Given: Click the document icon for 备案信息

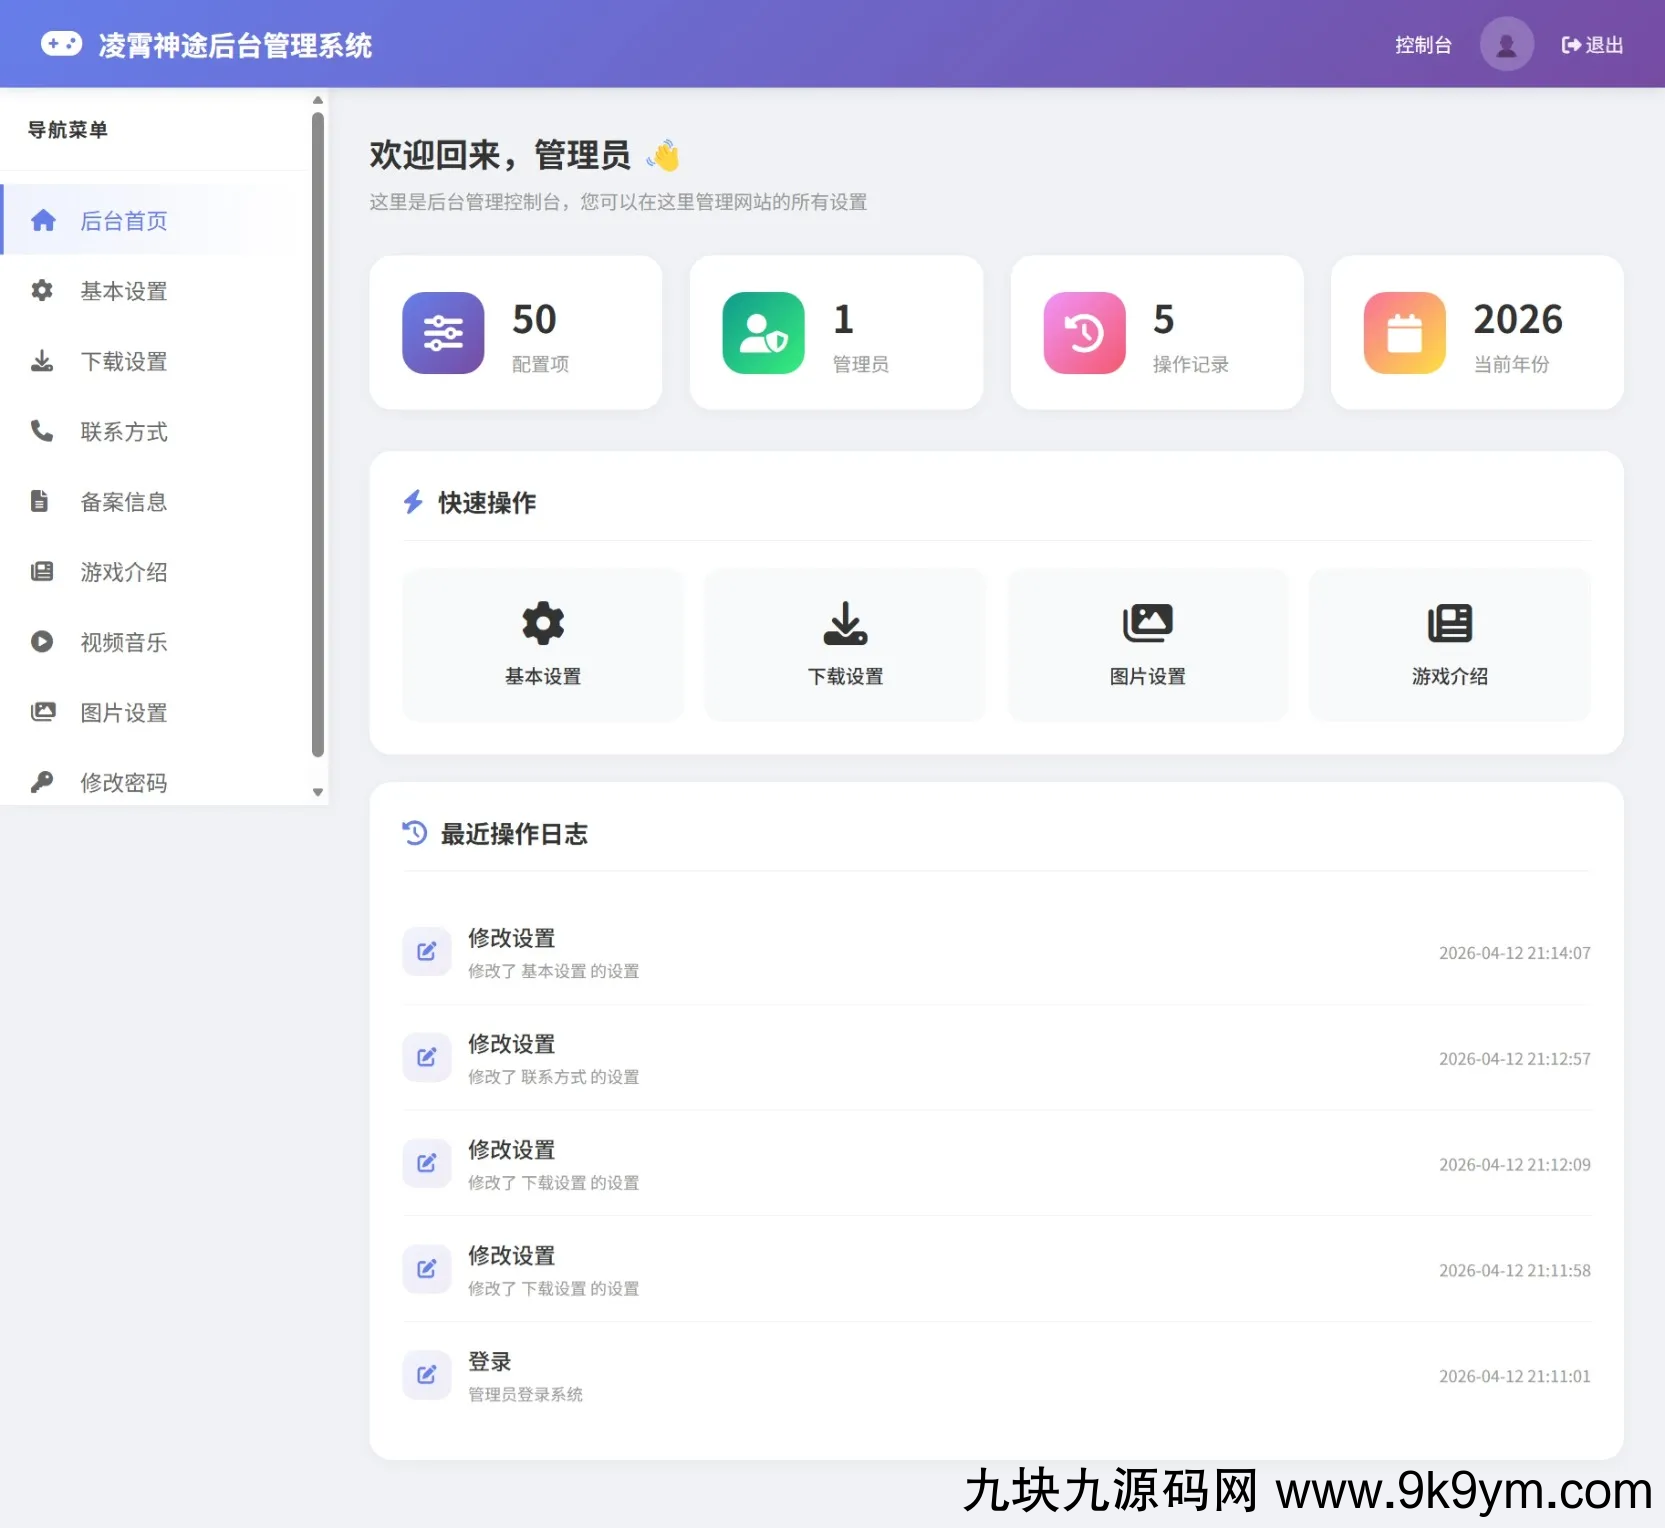Looking at the screenshot, I should (40, 501).
